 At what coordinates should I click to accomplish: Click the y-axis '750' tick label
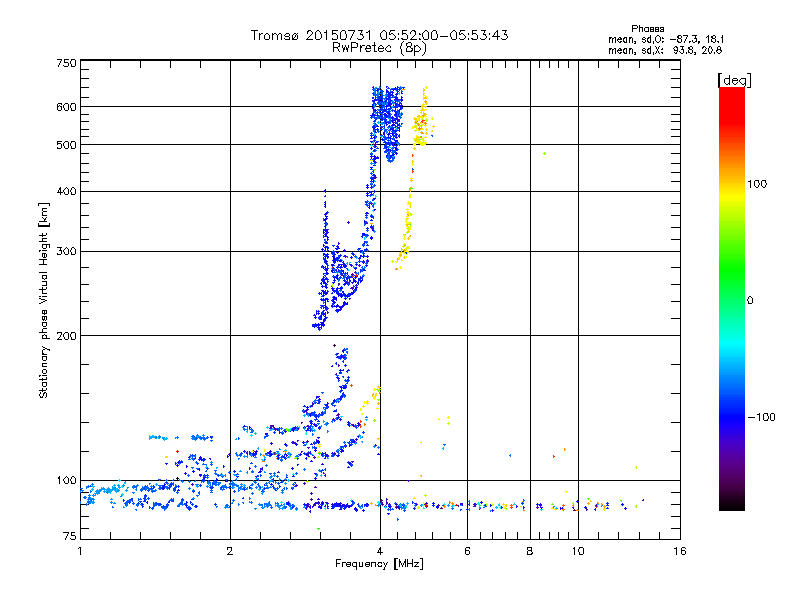(x=66, y=63)
